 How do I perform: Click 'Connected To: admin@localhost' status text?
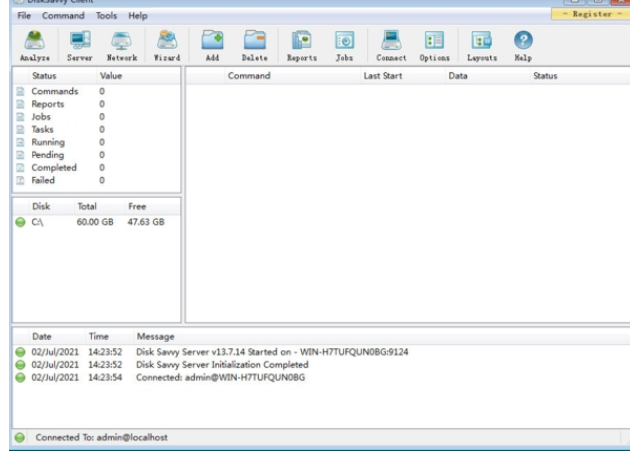point(101,437)
